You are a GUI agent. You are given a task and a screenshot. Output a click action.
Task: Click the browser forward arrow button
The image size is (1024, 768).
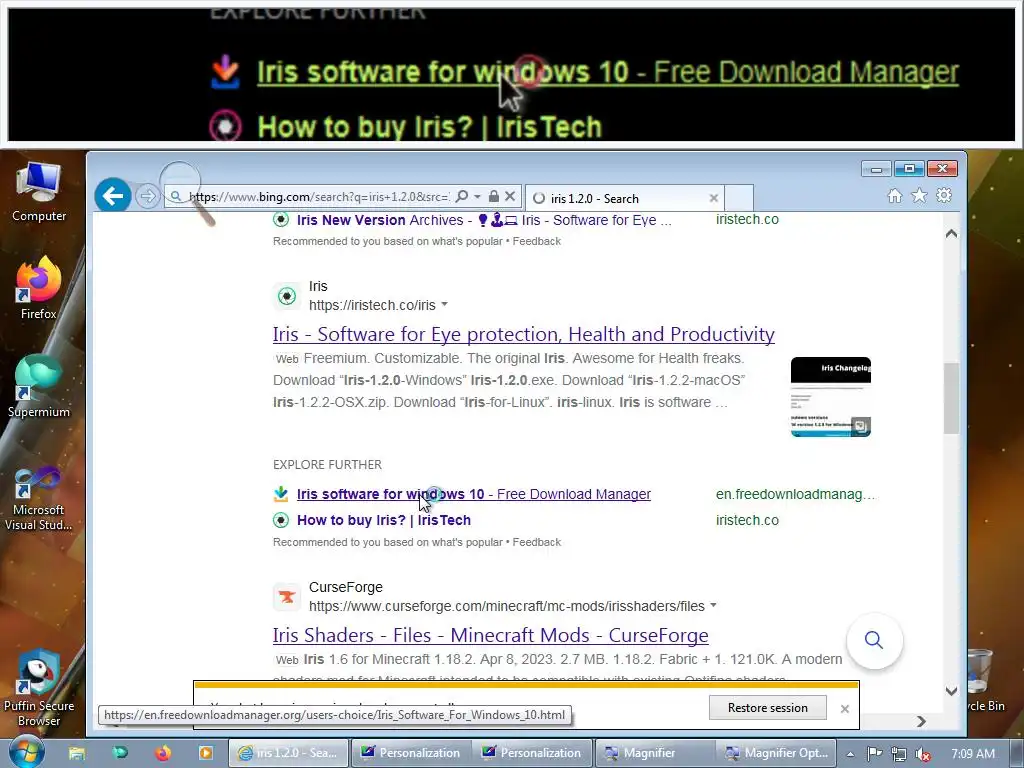(x=148, y=196)
